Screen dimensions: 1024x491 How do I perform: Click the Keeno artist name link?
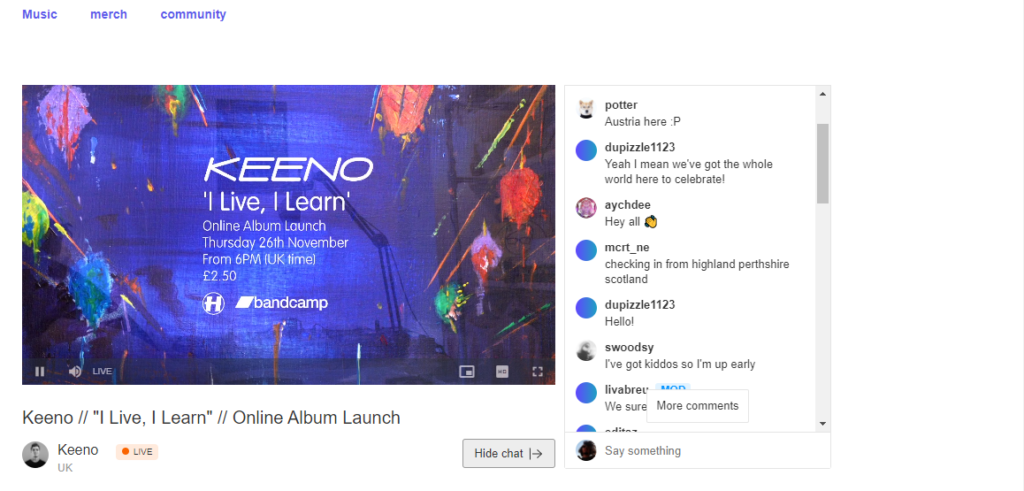pos(78,450)
